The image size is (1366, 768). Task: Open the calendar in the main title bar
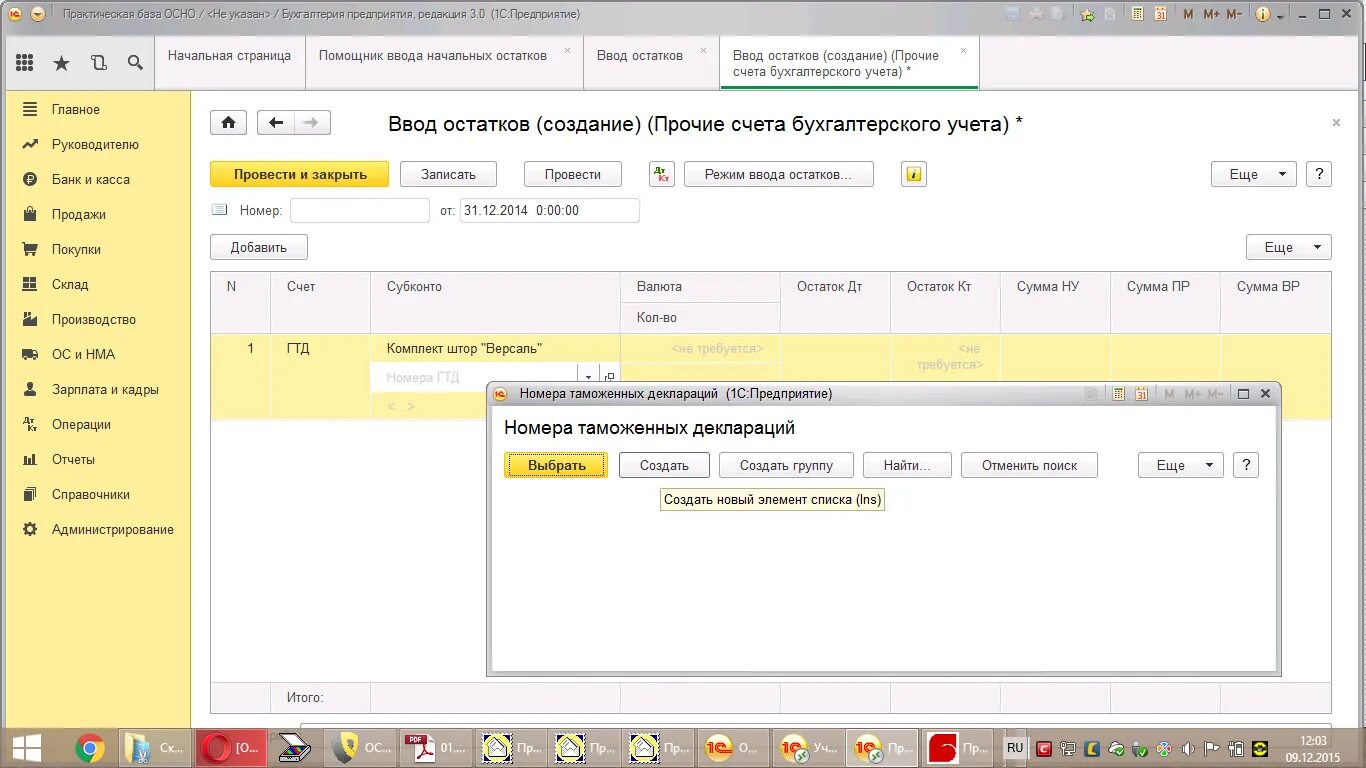[x=1160, y=14]
